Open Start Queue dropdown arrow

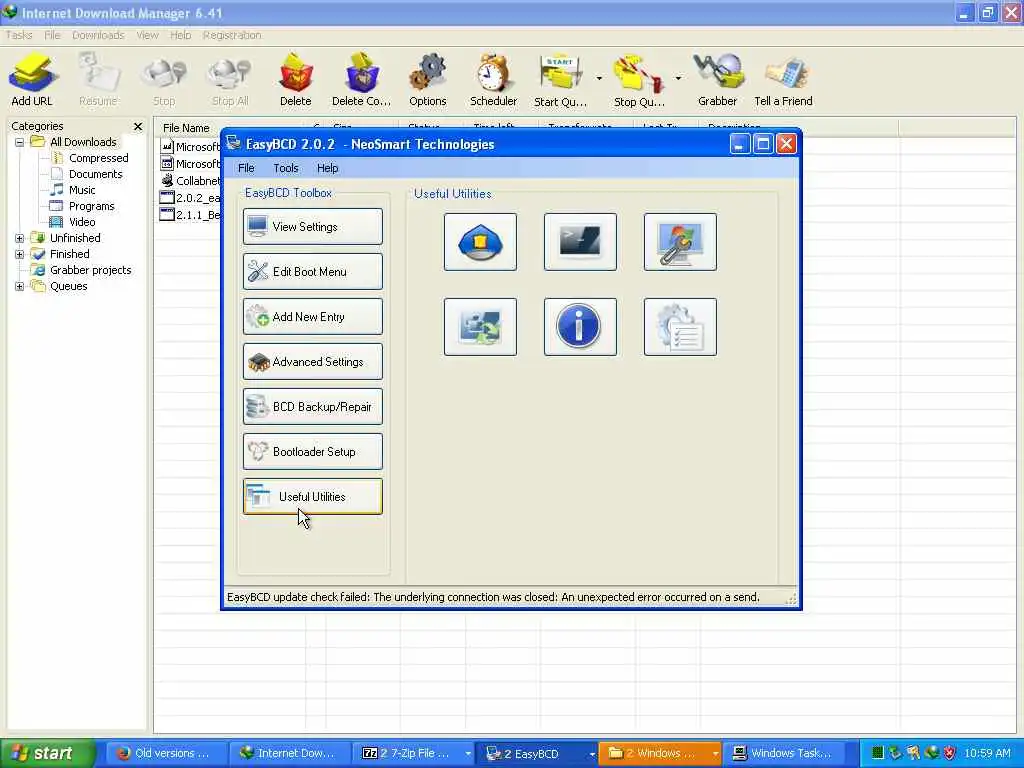[599, 79]
